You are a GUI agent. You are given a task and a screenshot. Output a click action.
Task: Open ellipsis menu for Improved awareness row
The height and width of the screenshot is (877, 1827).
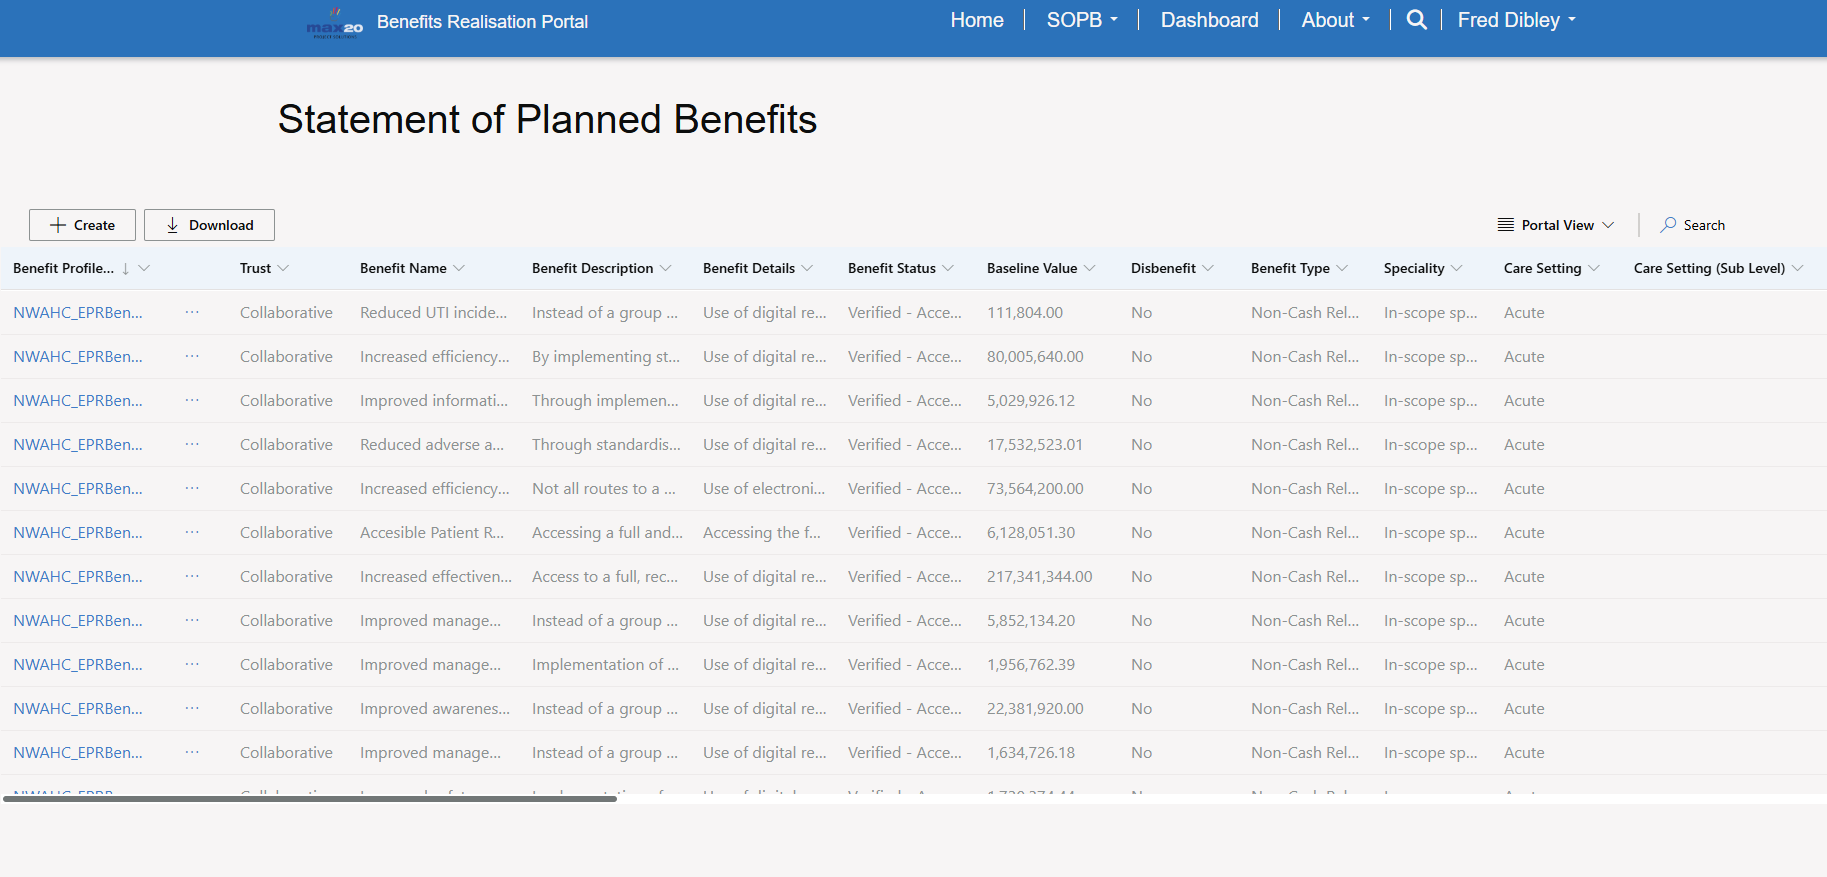point(192,709)
